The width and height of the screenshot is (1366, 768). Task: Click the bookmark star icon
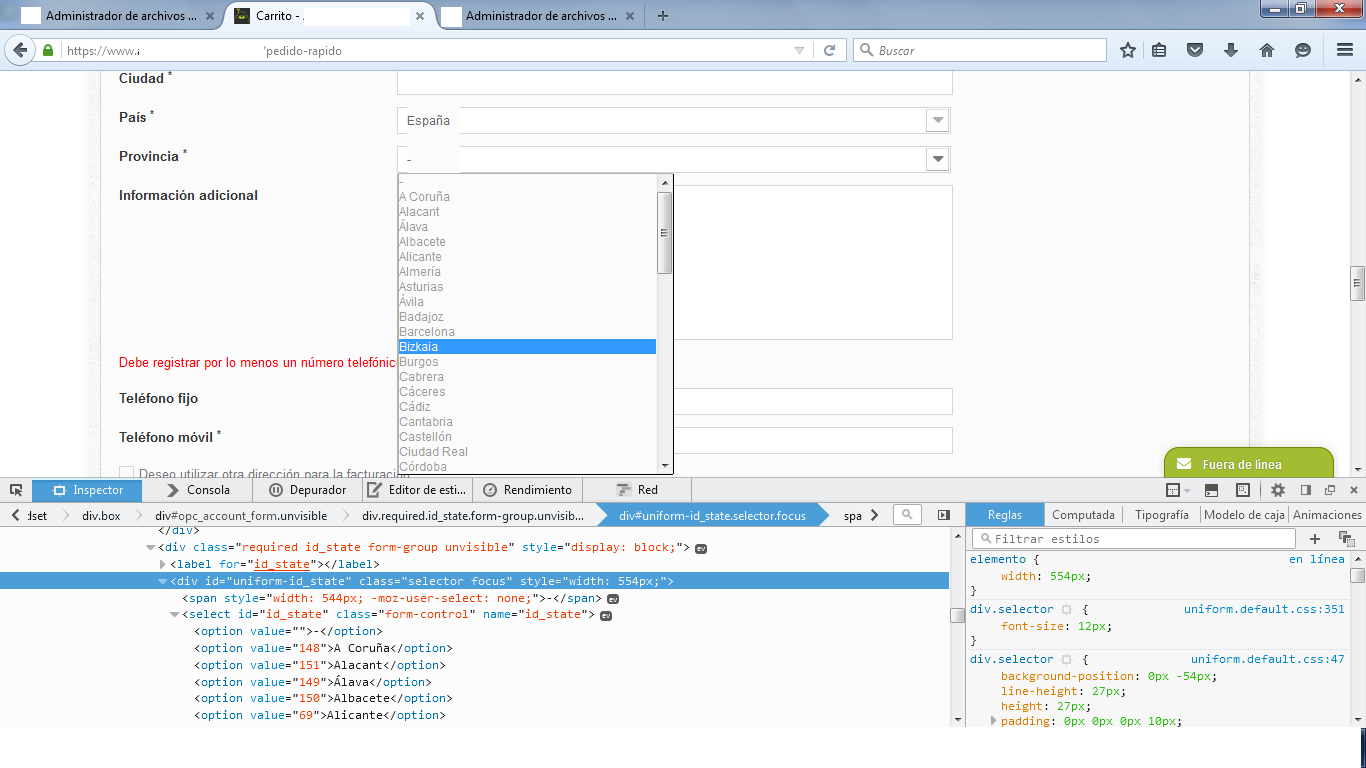pyautogui.click(x=1128, y=50)
